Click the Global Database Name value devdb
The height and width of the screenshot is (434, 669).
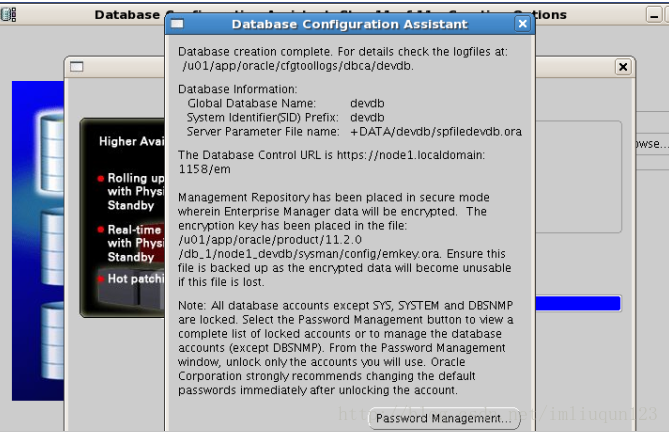pos(367,103)
